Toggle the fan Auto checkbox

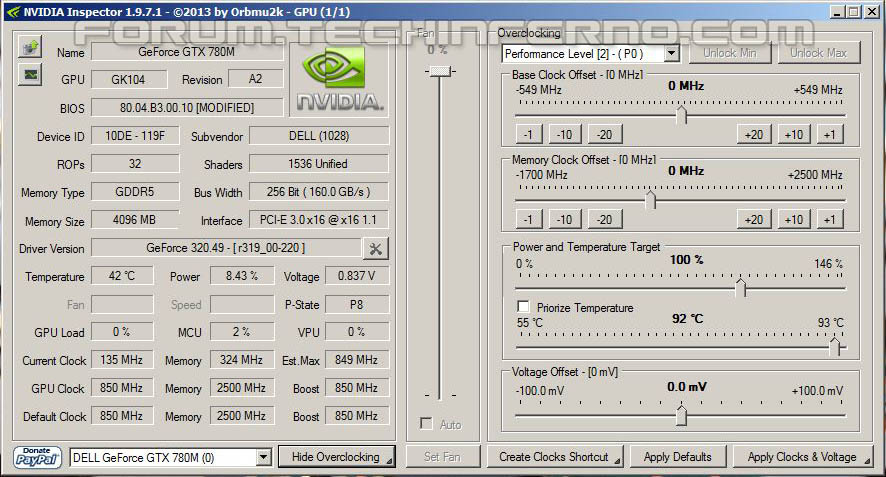point(426,424)
